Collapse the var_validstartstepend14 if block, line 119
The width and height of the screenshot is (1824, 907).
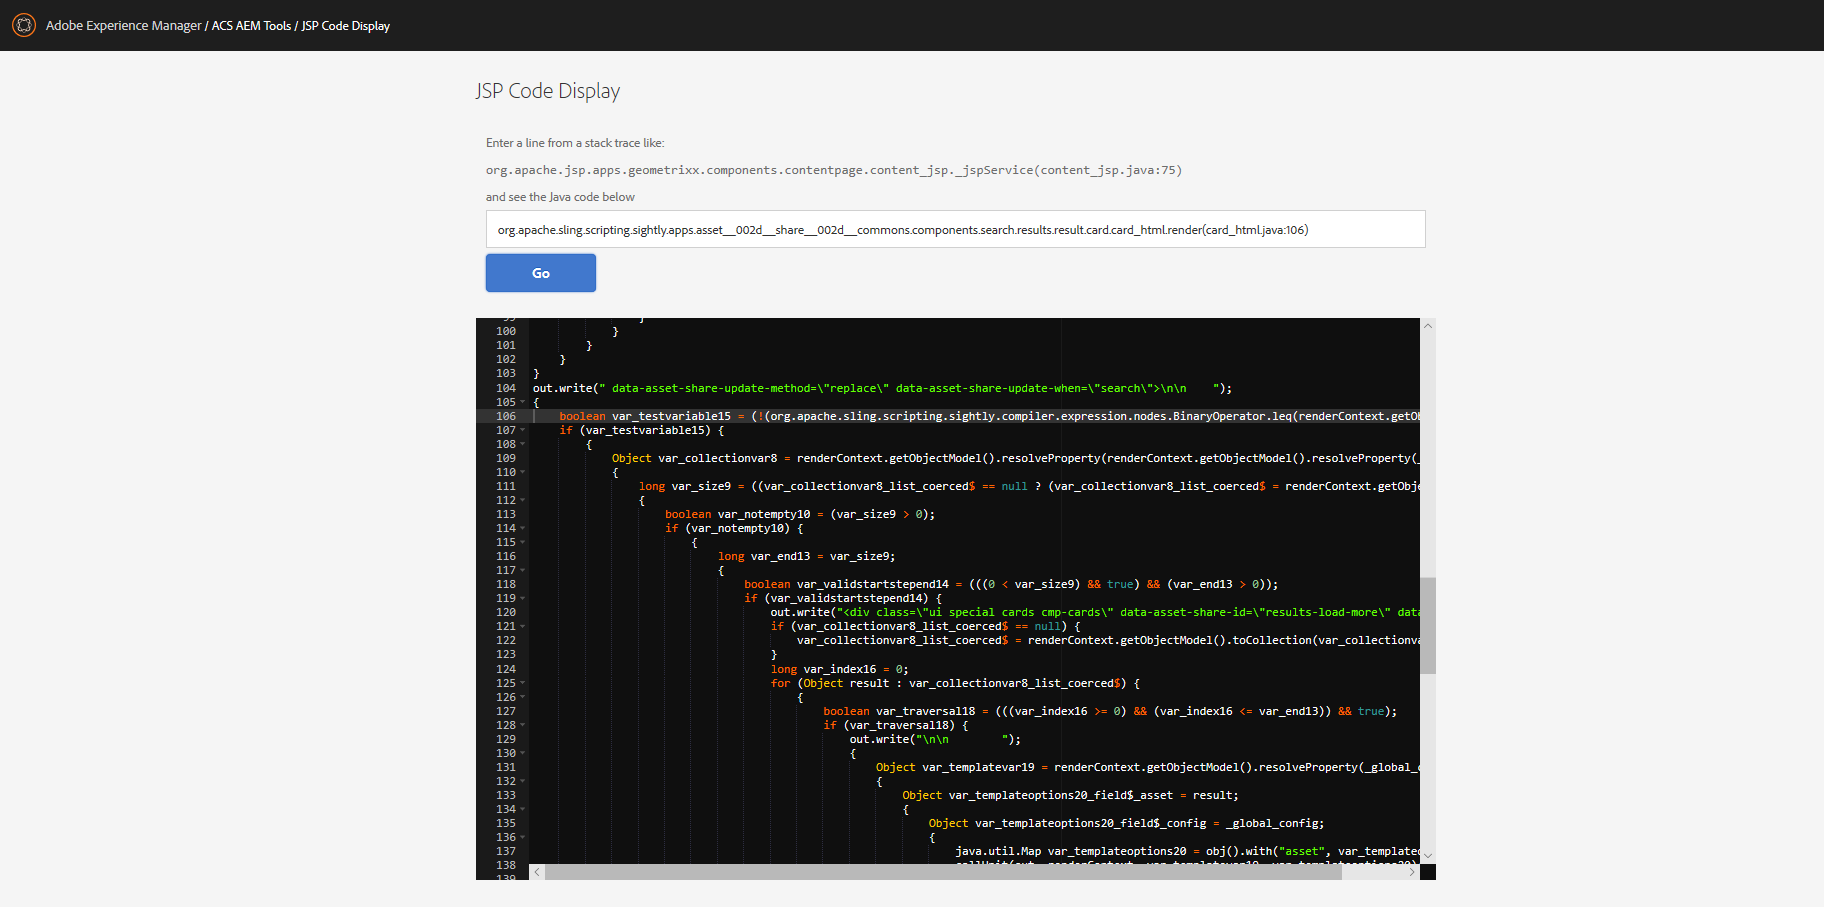click(522, 598)
